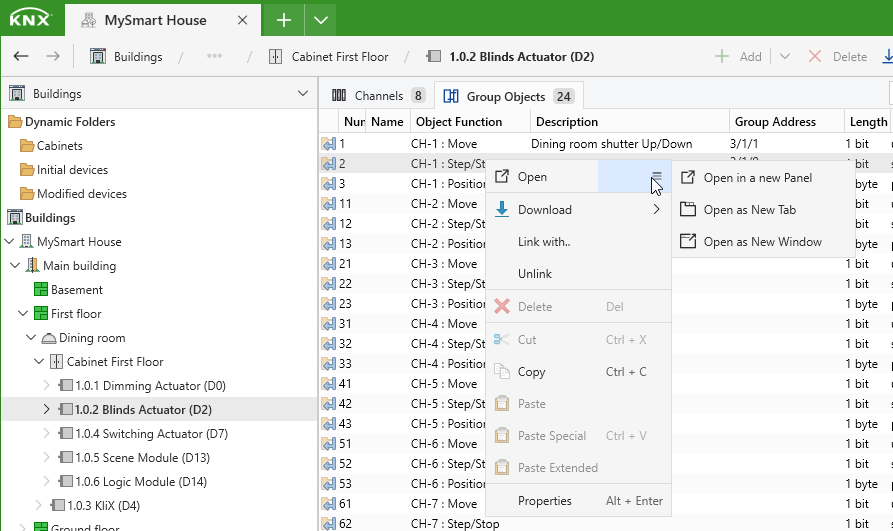Collapse the MySmart House tree node
Screen dimensions: 893x531
(x=9, y=242)
